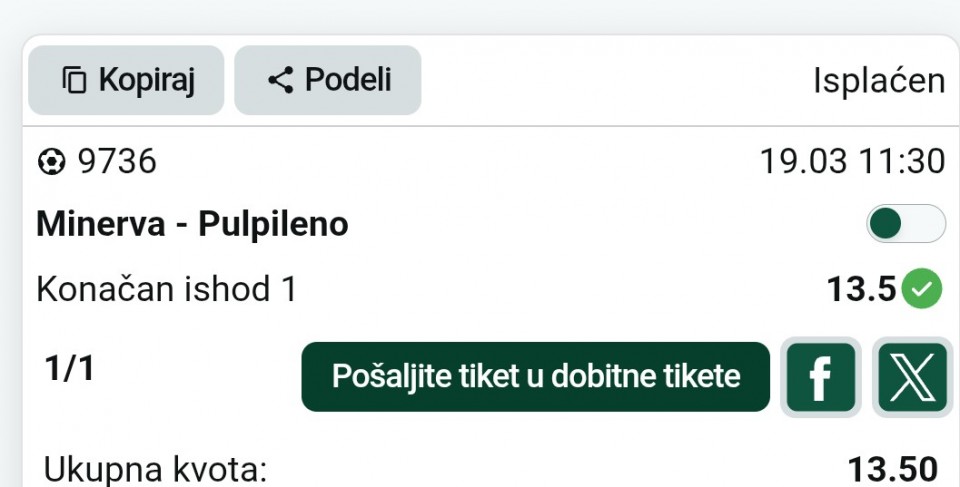Click the total odds value 13.50

point(892,469)
